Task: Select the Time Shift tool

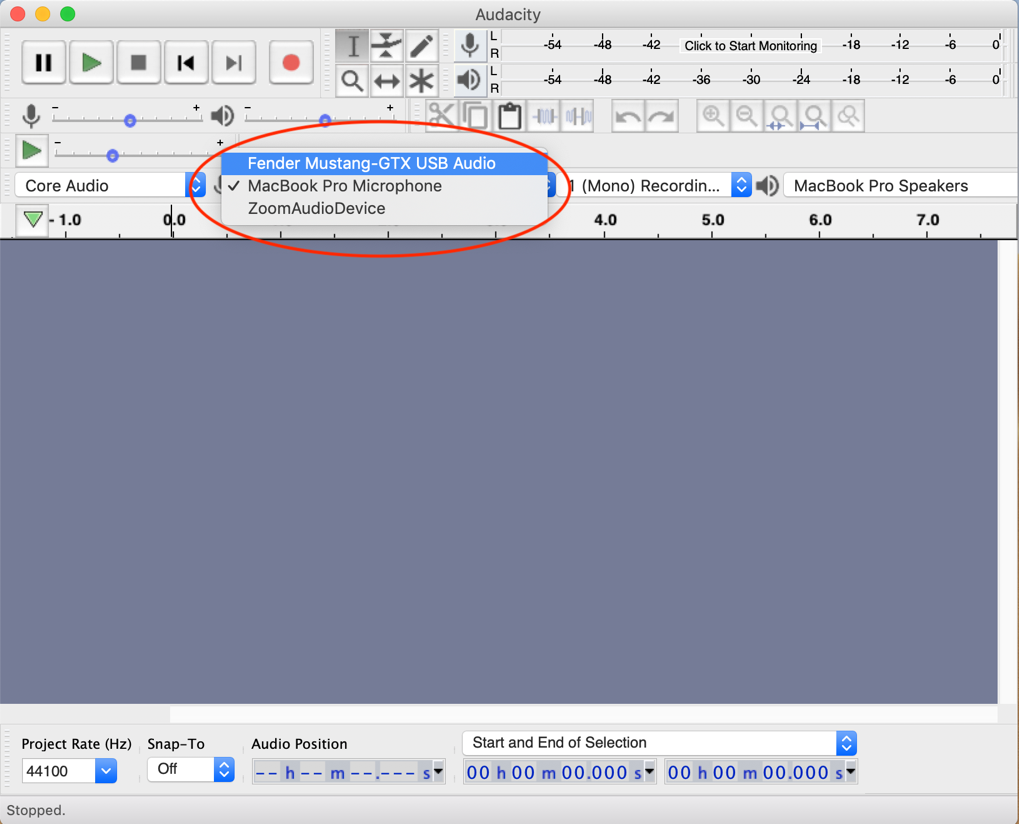Action: pyautogui.click(x=387, y=81)
